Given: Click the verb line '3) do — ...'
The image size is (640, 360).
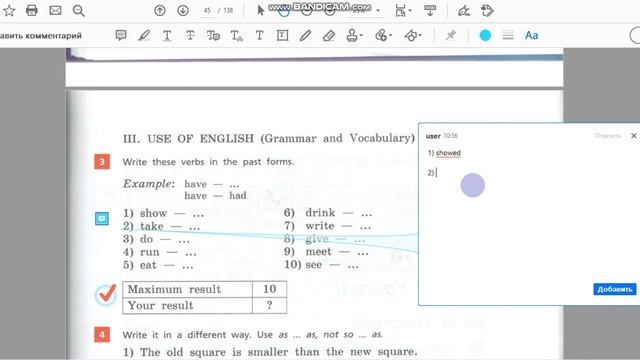Looking at the screenshot, I should 156,239.
